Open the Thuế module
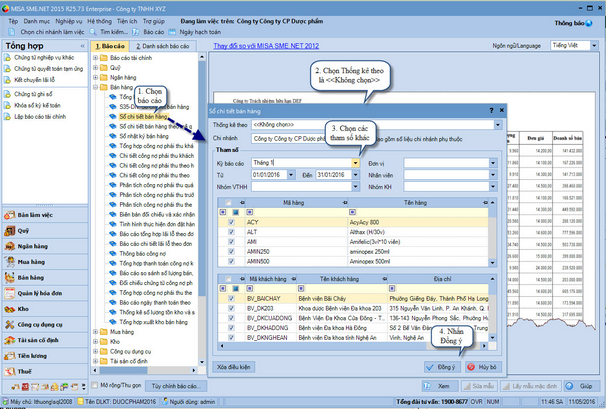Screen dimensions: 606x409 (x=45, y=372)
